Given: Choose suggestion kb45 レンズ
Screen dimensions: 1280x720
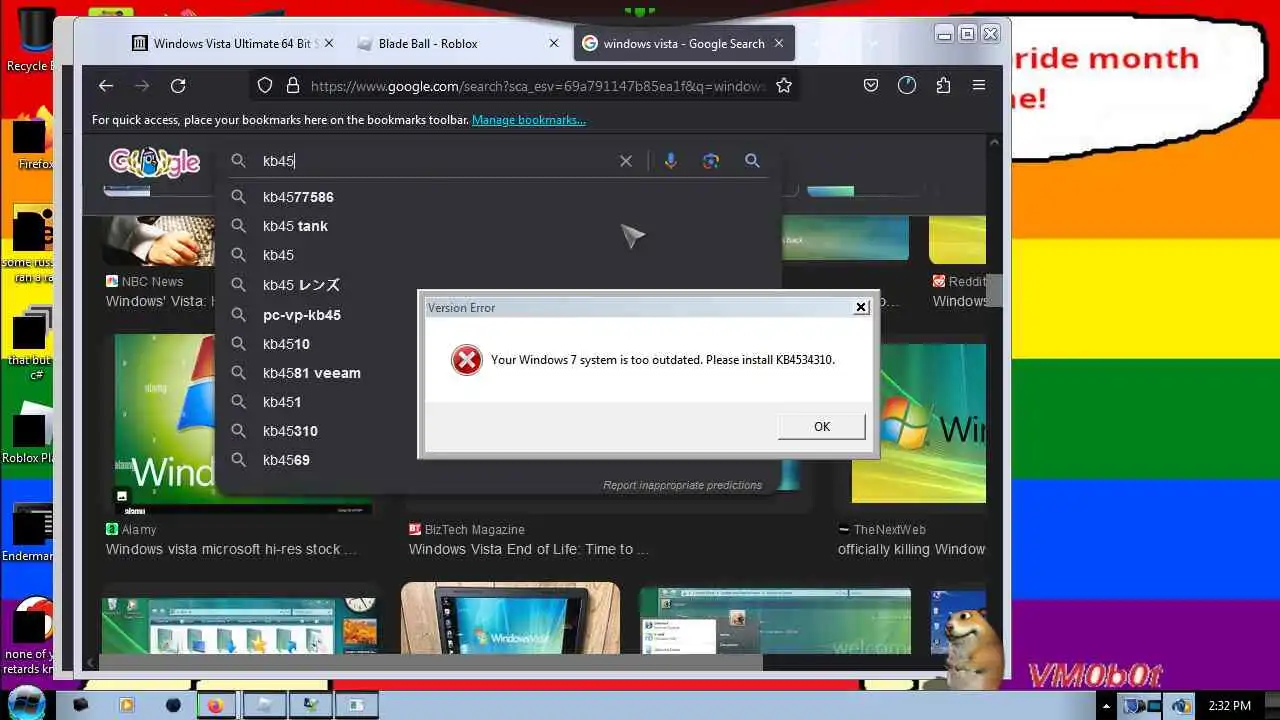Looking at the screenshot, I should coord(498,285).
